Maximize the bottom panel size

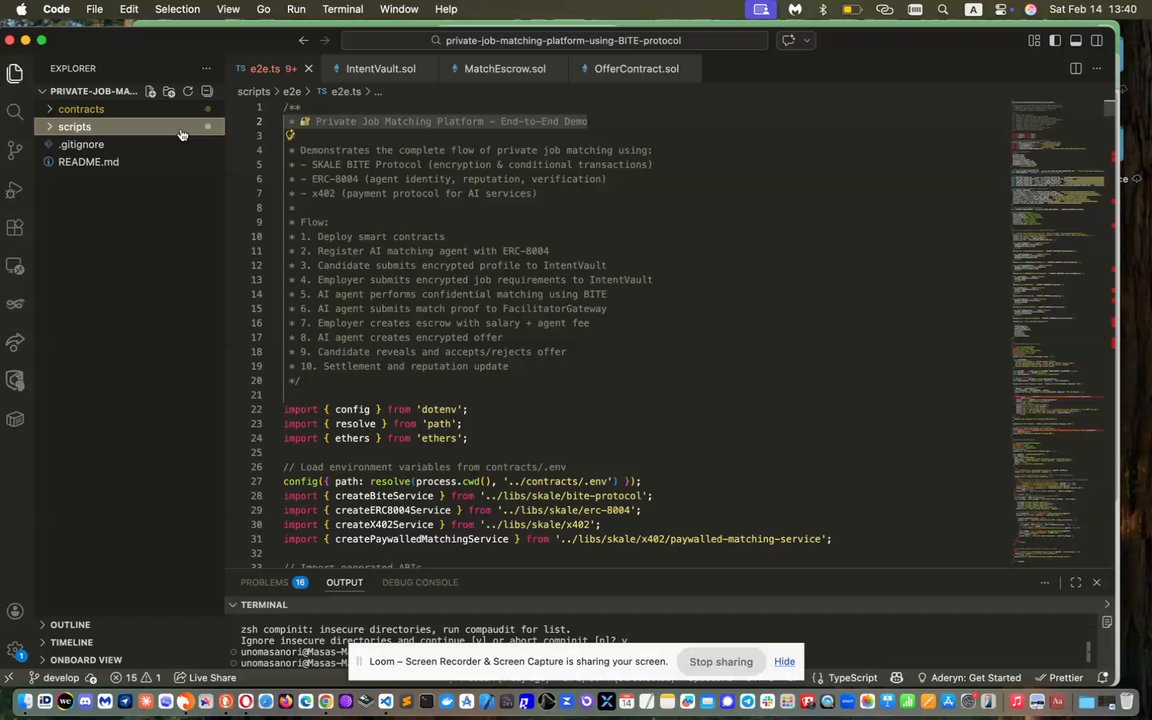click(1076, 582)
